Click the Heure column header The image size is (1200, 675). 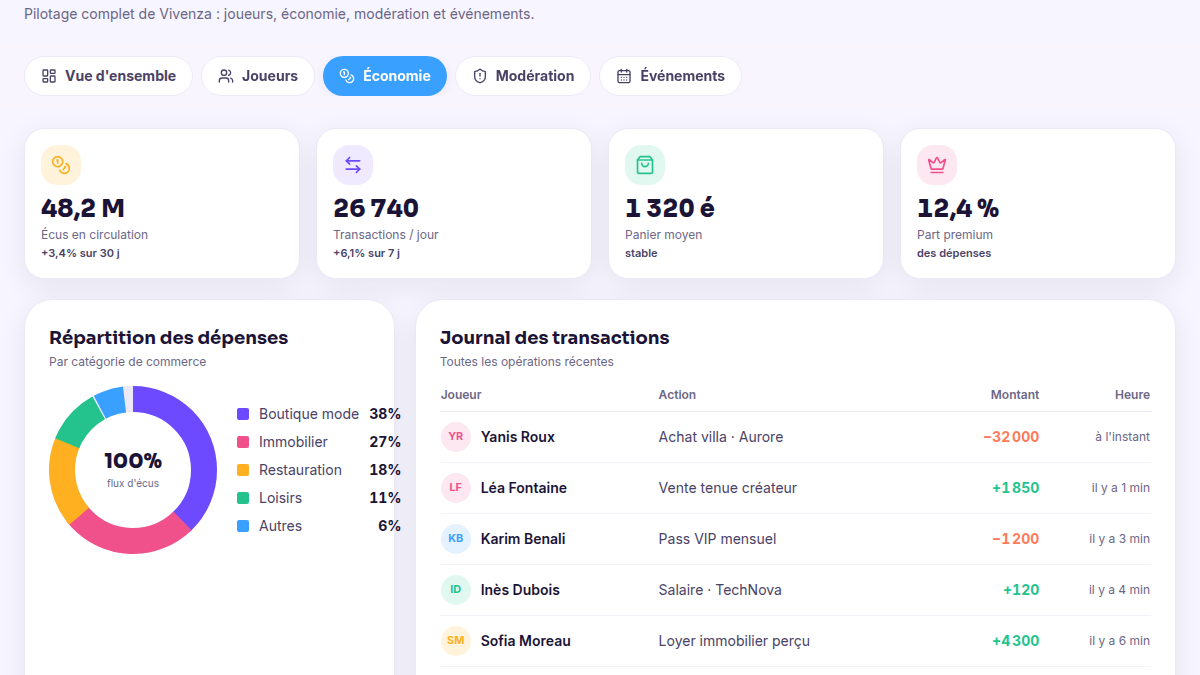point(1132,395)
